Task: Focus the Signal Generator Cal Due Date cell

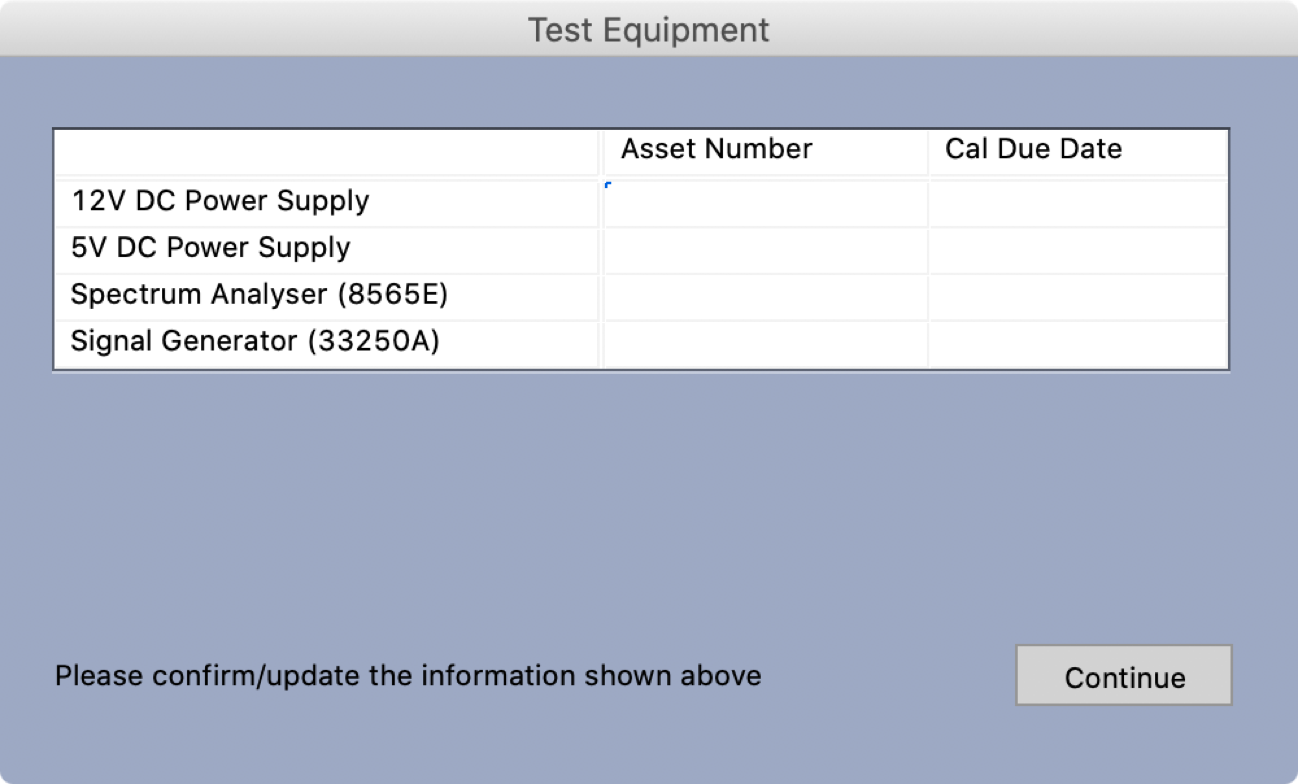Action: [1077, 344]
